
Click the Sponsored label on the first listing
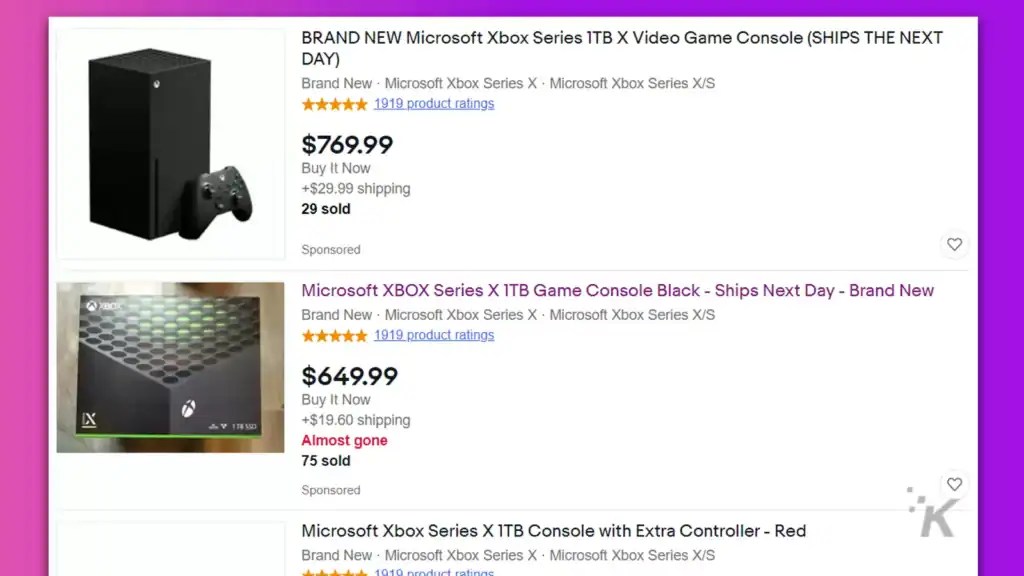(x=330, y=249)
